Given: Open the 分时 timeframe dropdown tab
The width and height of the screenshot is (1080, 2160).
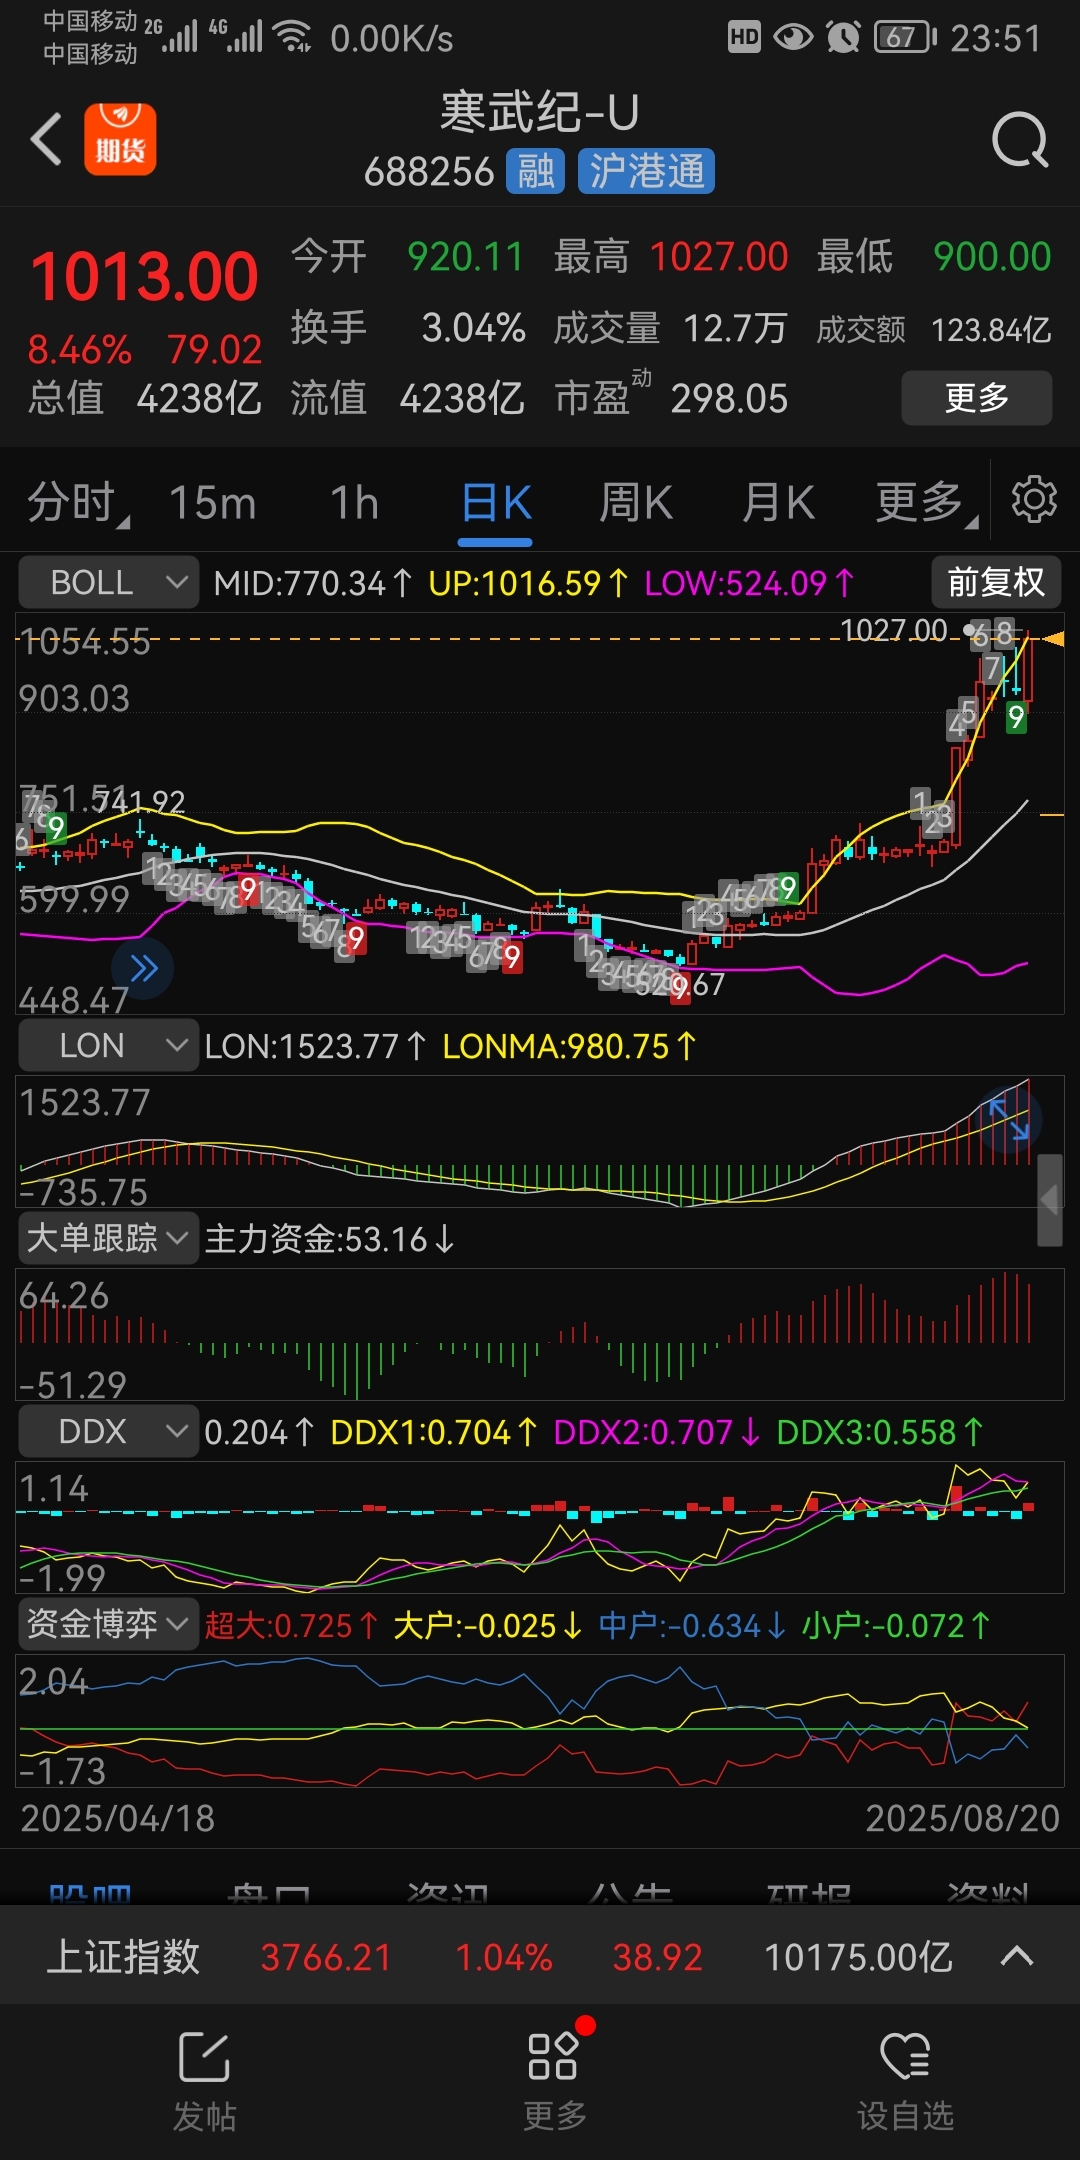Looking at the screenshot, I should coord(77,501).
